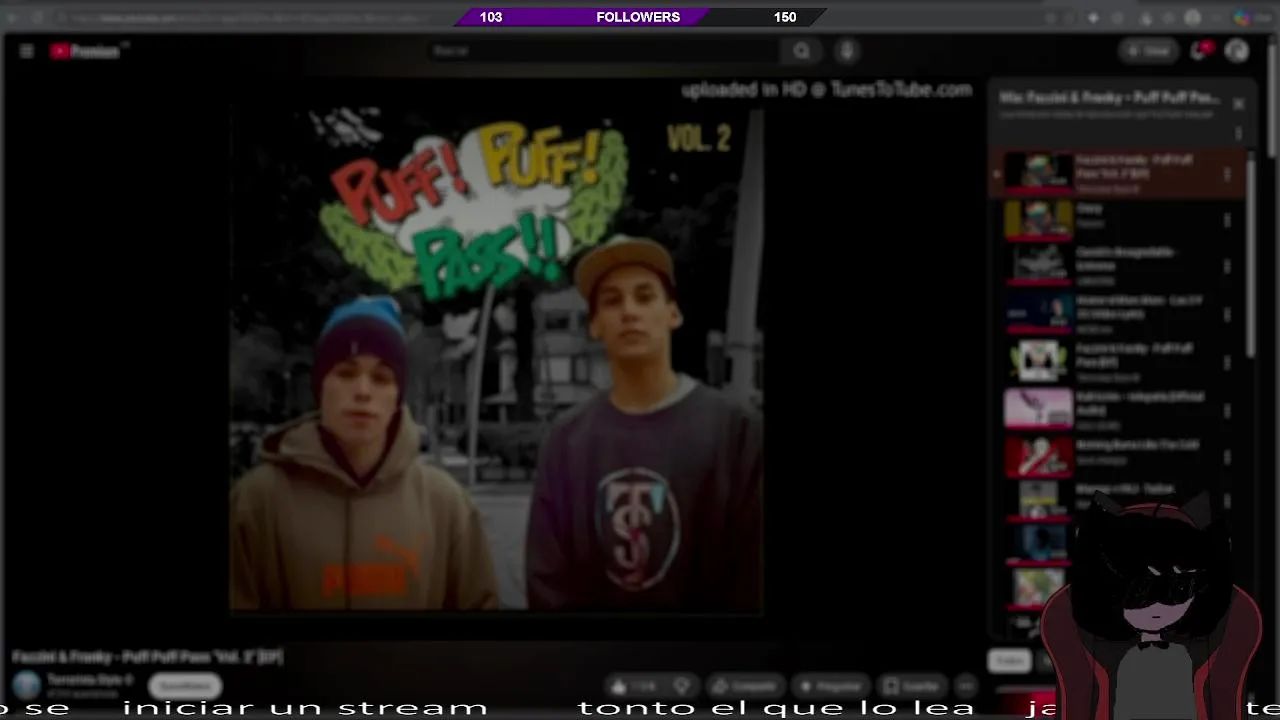Activate voice search microphone icon
This screenshot has width=1280, height=720.
click(847, 51)
